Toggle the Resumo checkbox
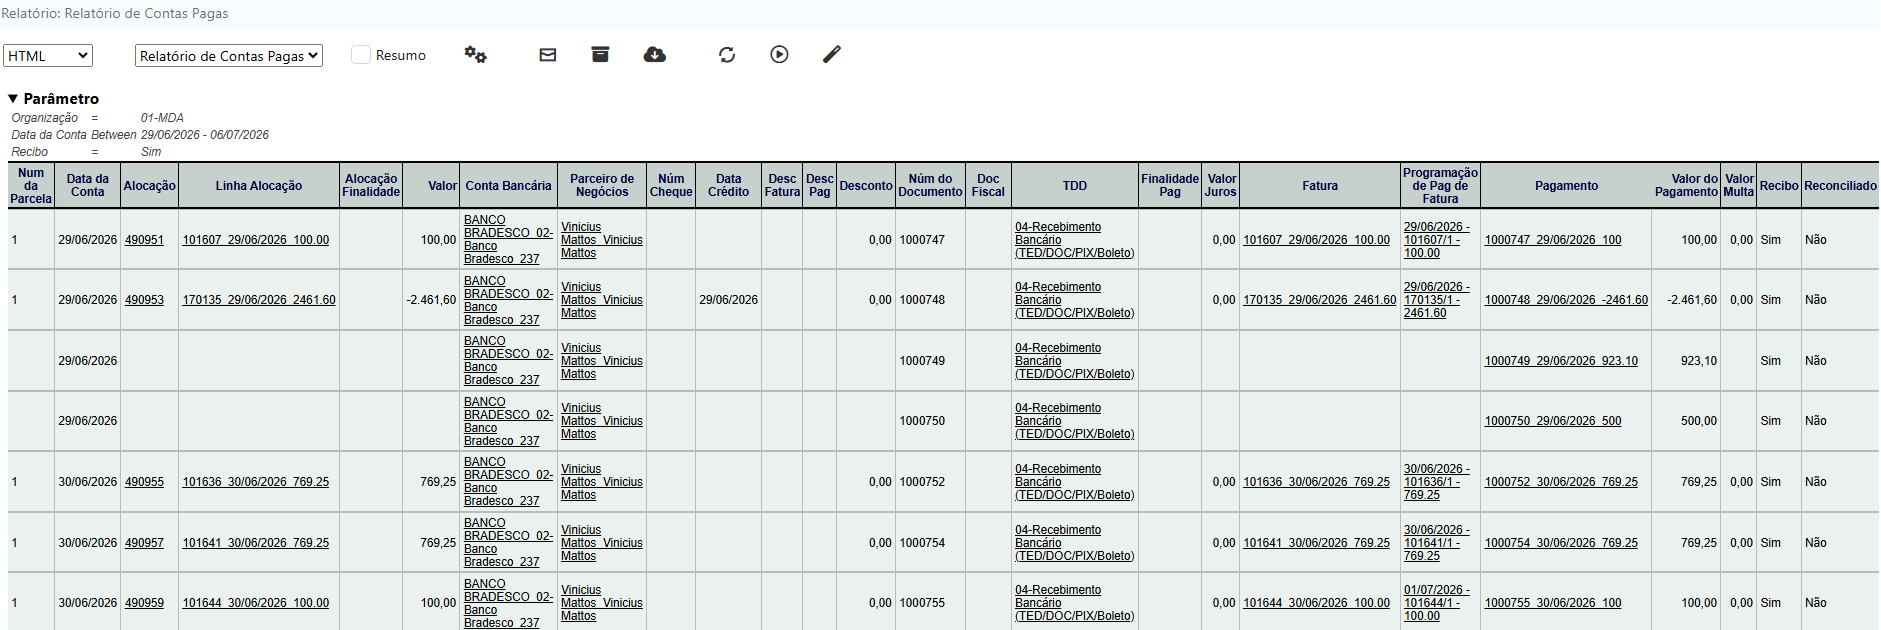This screenshot has width=1881, height=630. click(x=361, y=55)
